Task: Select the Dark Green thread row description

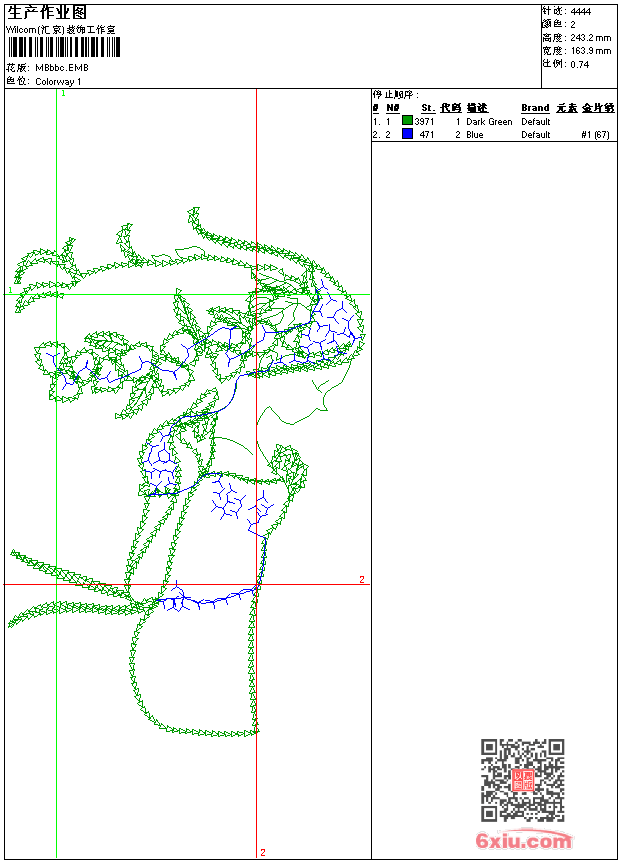Action: [489, 122]
